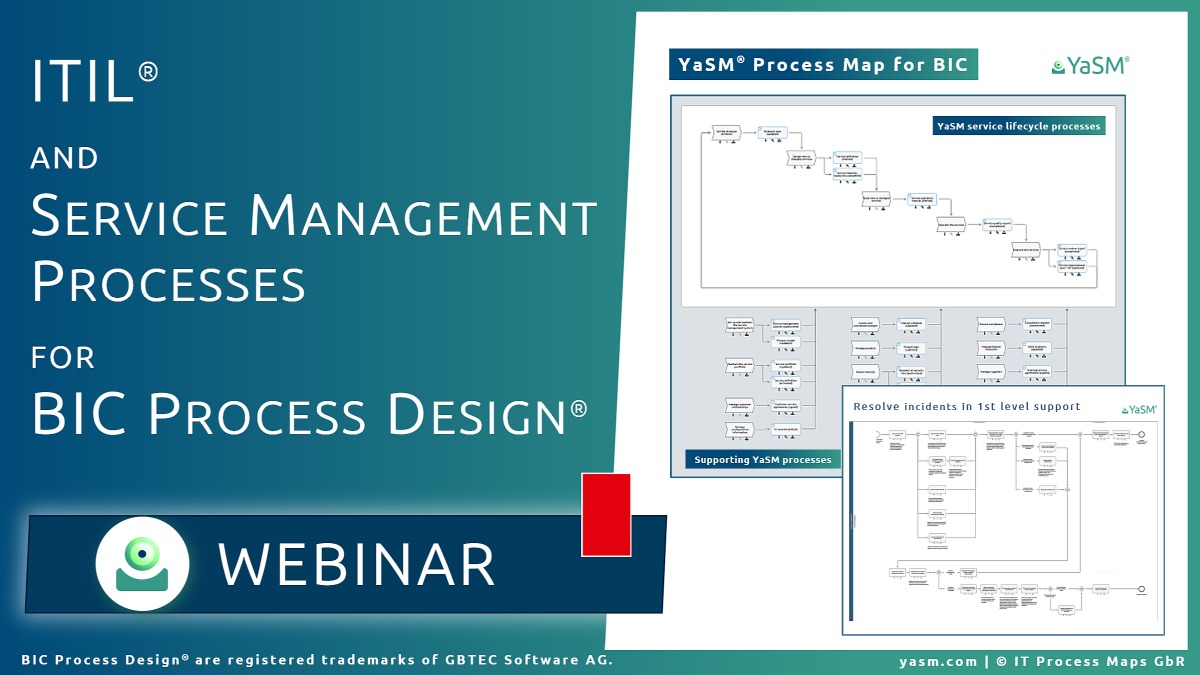Click the "Service Management" heading line
Viewport: 1200px width, 675px height.
tap(314, 216)
